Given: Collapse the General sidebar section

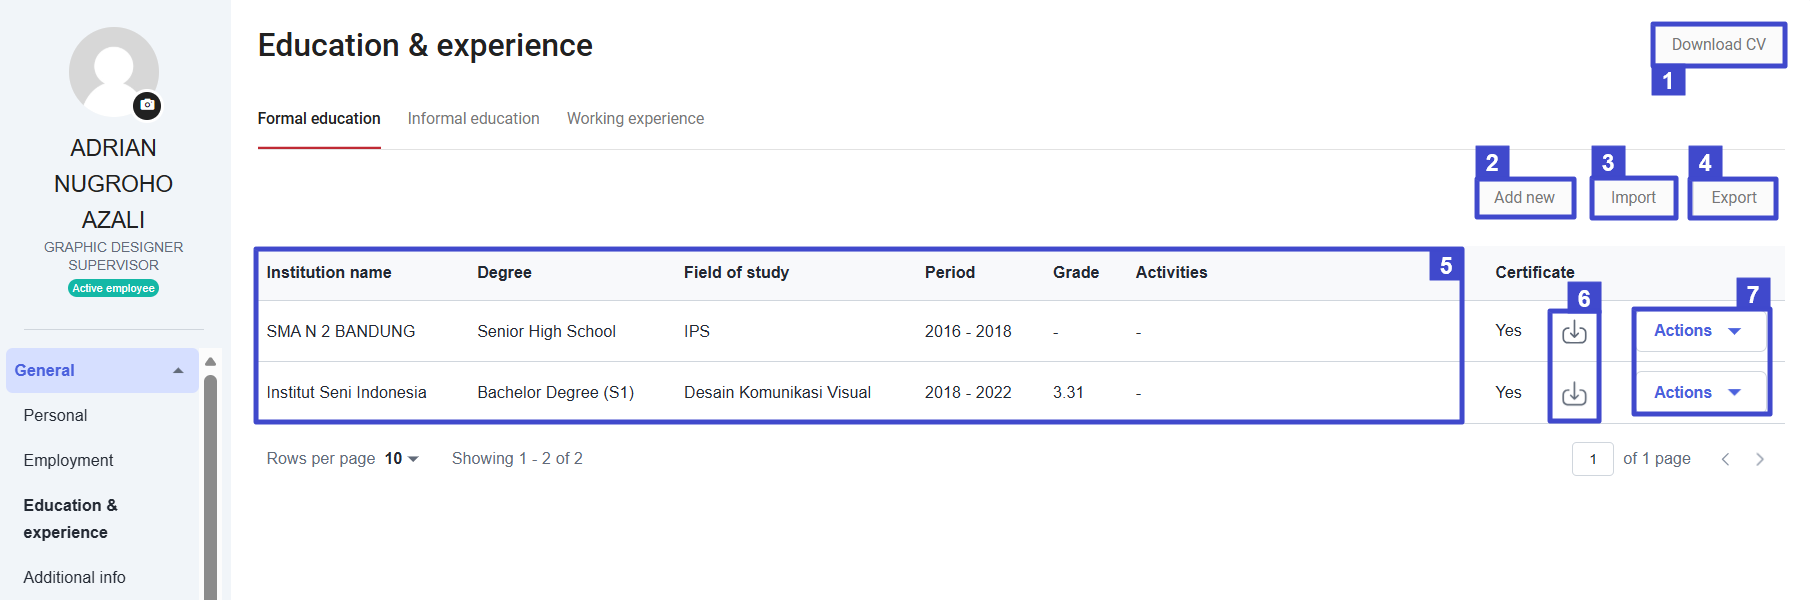Looking at the screenshot, I should [178, 371].
